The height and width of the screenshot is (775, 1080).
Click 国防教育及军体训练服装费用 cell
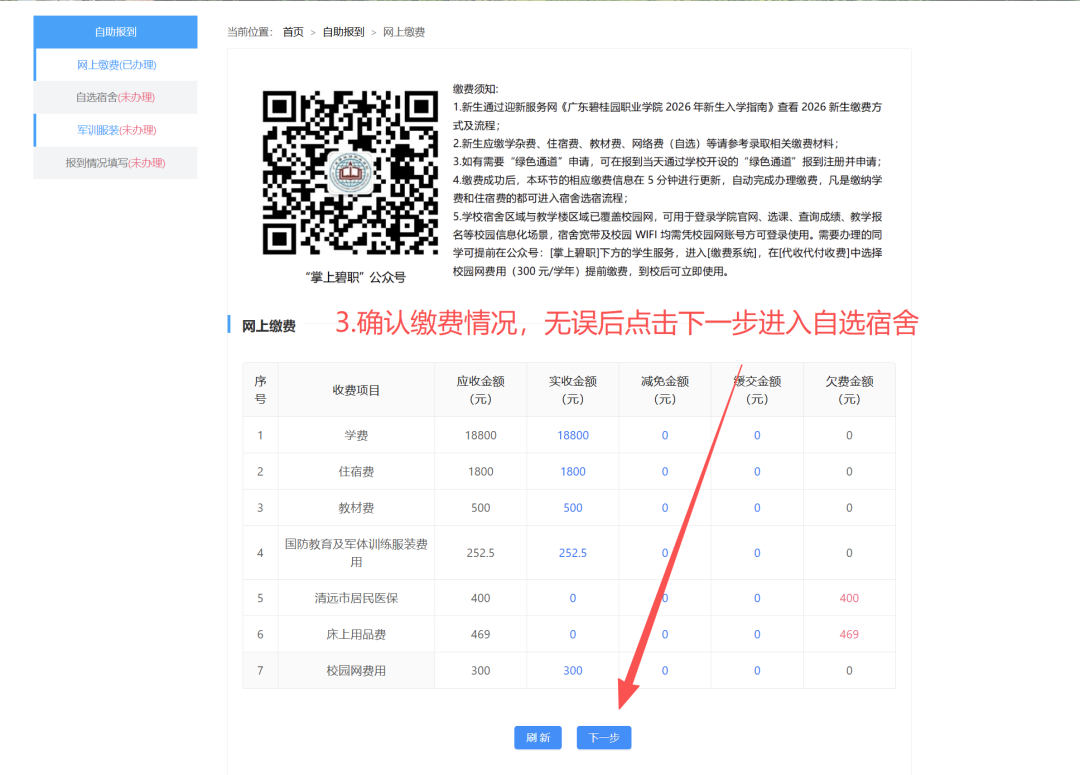coord(356,553)
